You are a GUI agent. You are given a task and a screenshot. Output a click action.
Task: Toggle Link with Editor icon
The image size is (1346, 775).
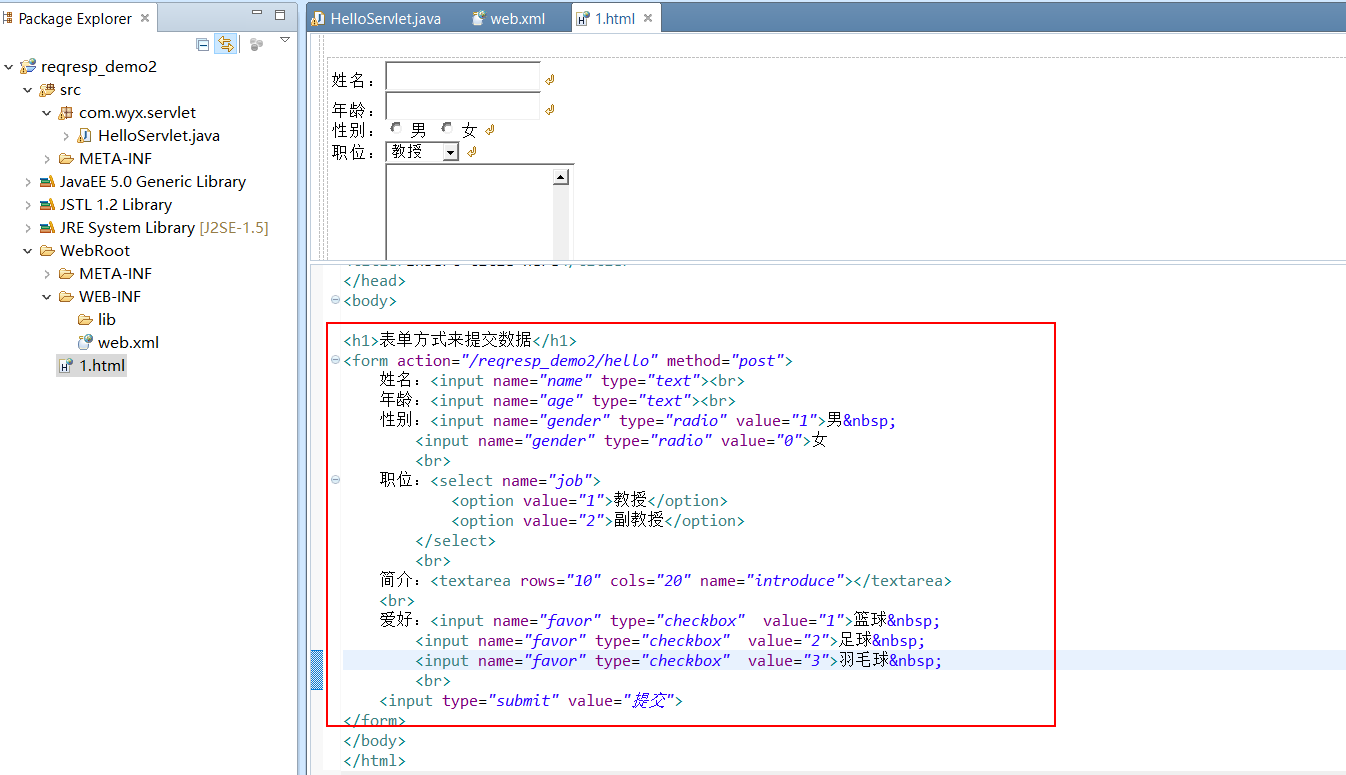[x=226, y=44]
